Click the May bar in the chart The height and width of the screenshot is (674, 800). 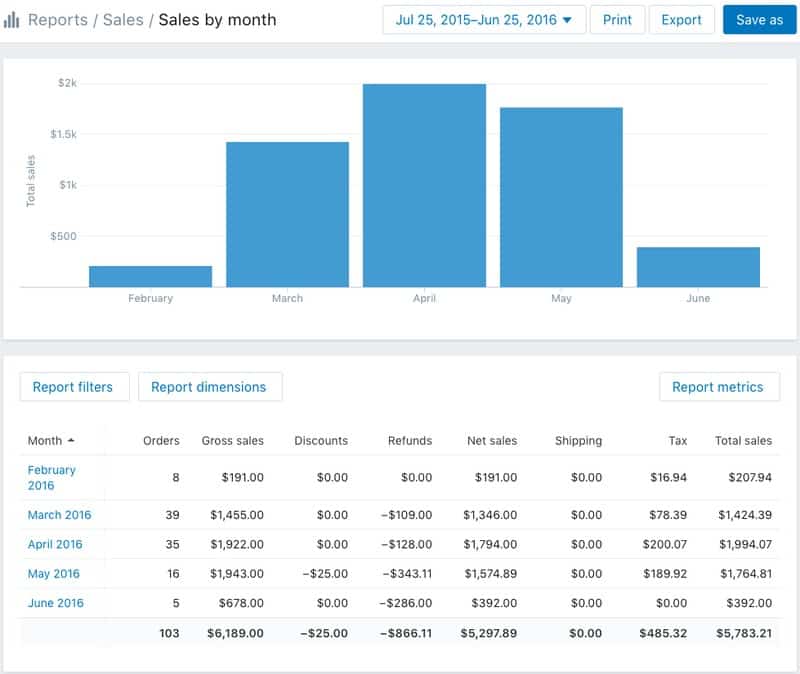[x=561, y=197]
